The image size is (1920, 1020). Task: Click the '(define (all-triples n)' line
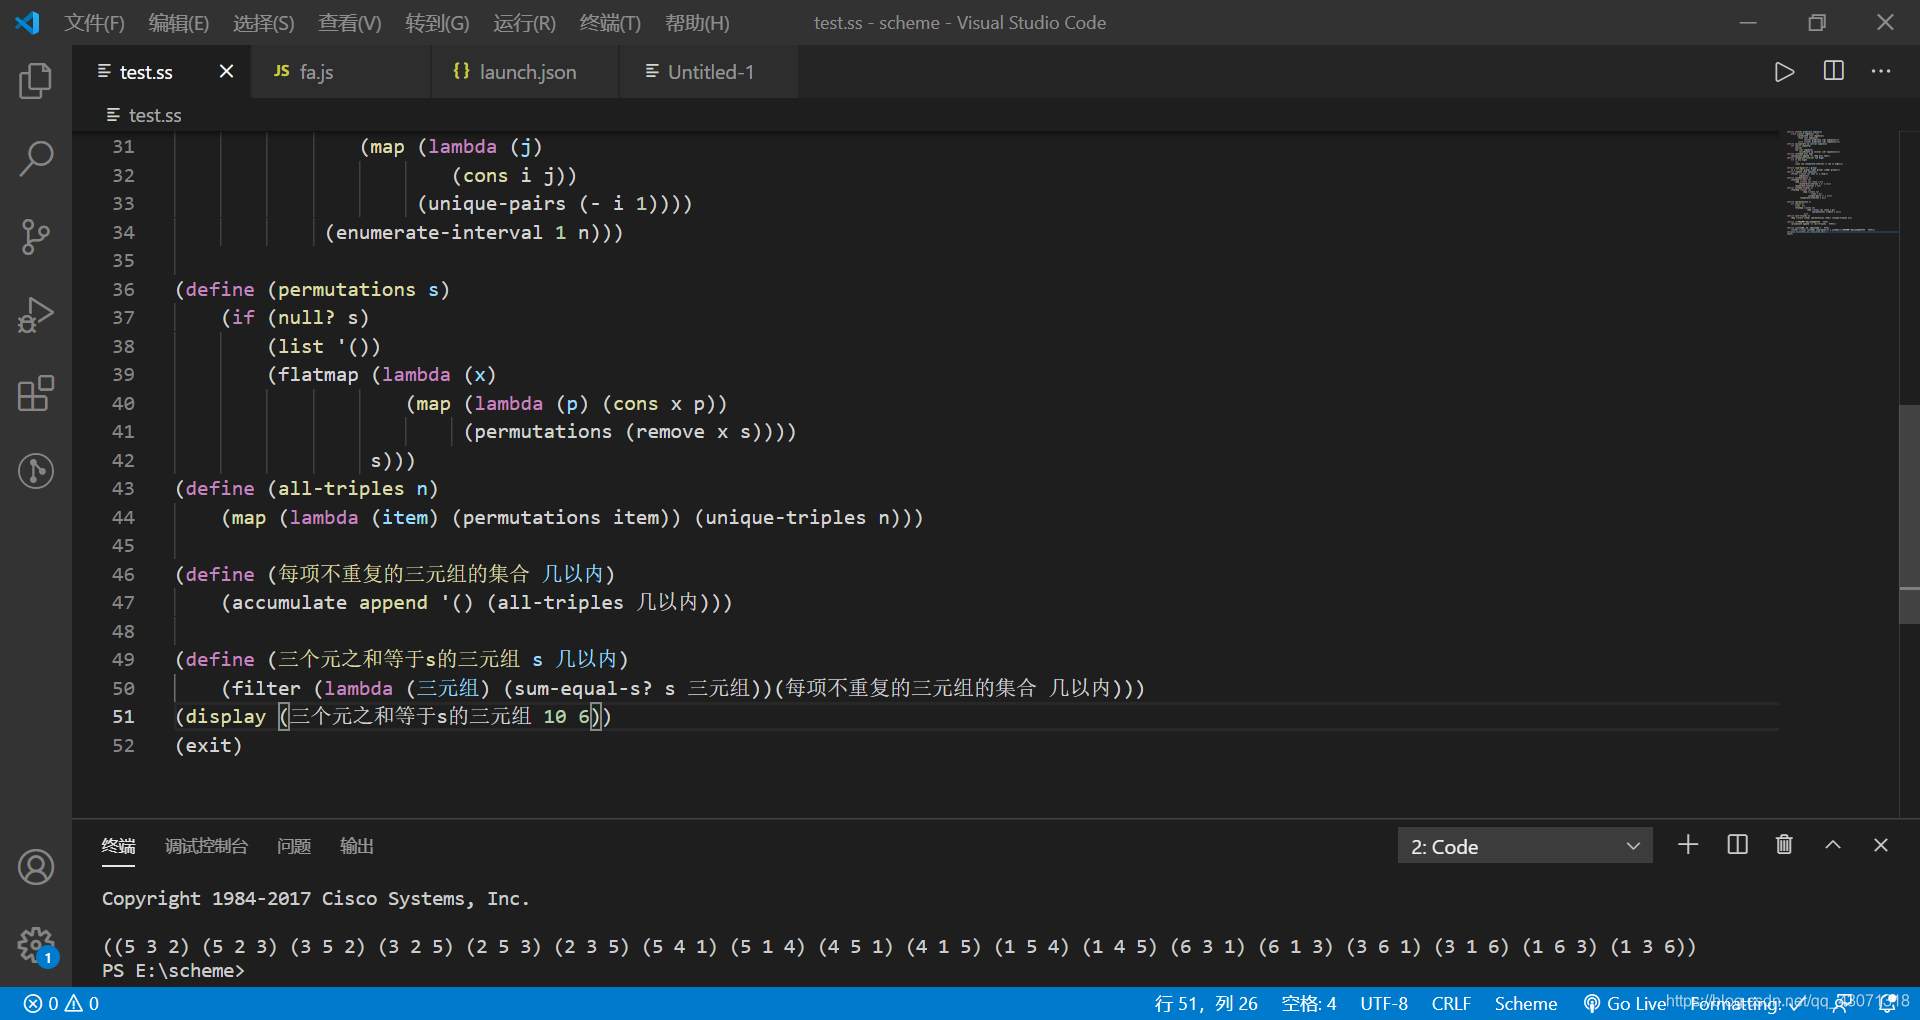[x=306, y=488]
